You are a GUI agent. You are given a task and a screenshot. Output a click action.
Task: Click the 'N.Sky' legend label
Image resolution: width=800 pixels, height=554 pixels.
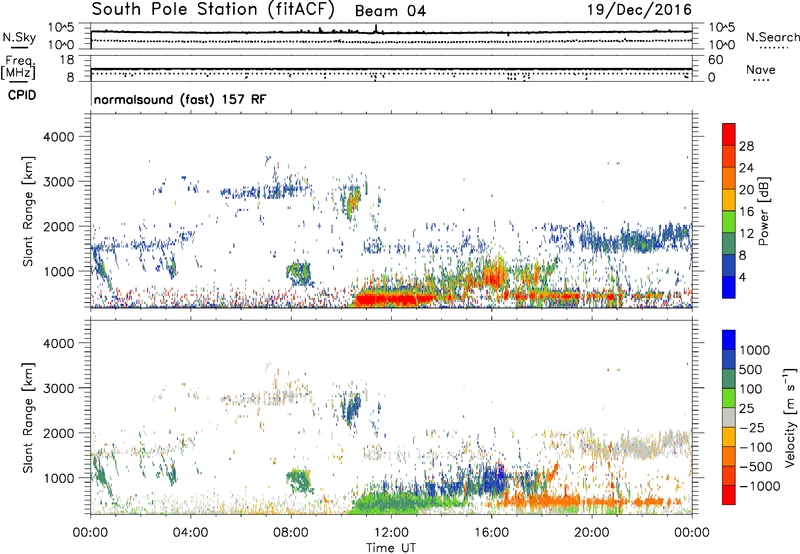coord(19,37)
